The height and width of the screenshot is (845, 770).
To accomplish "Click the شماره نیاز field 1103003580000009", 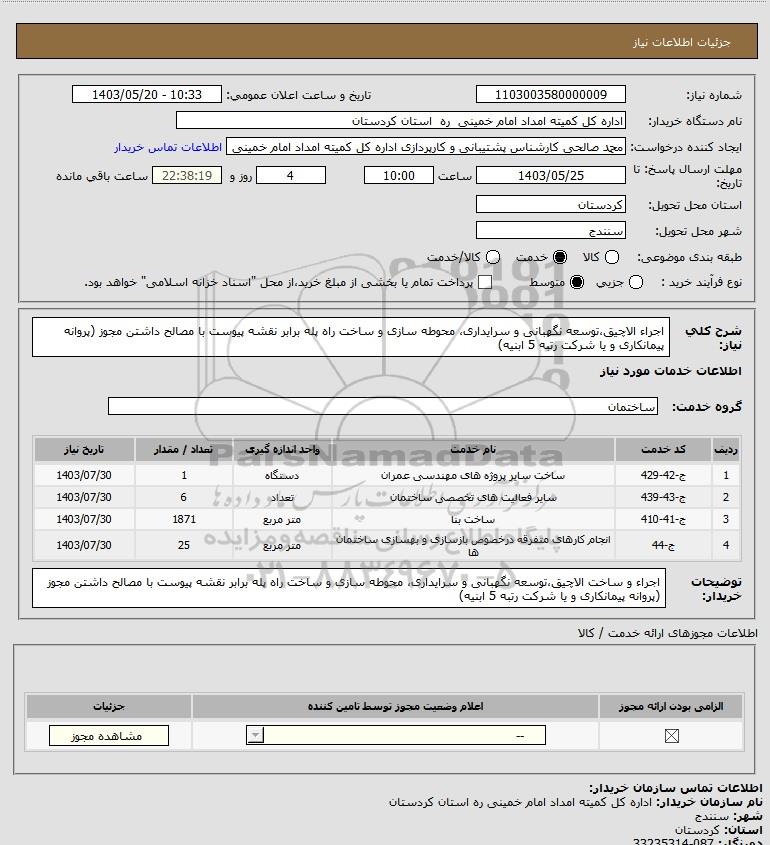I will click(551, 94).
